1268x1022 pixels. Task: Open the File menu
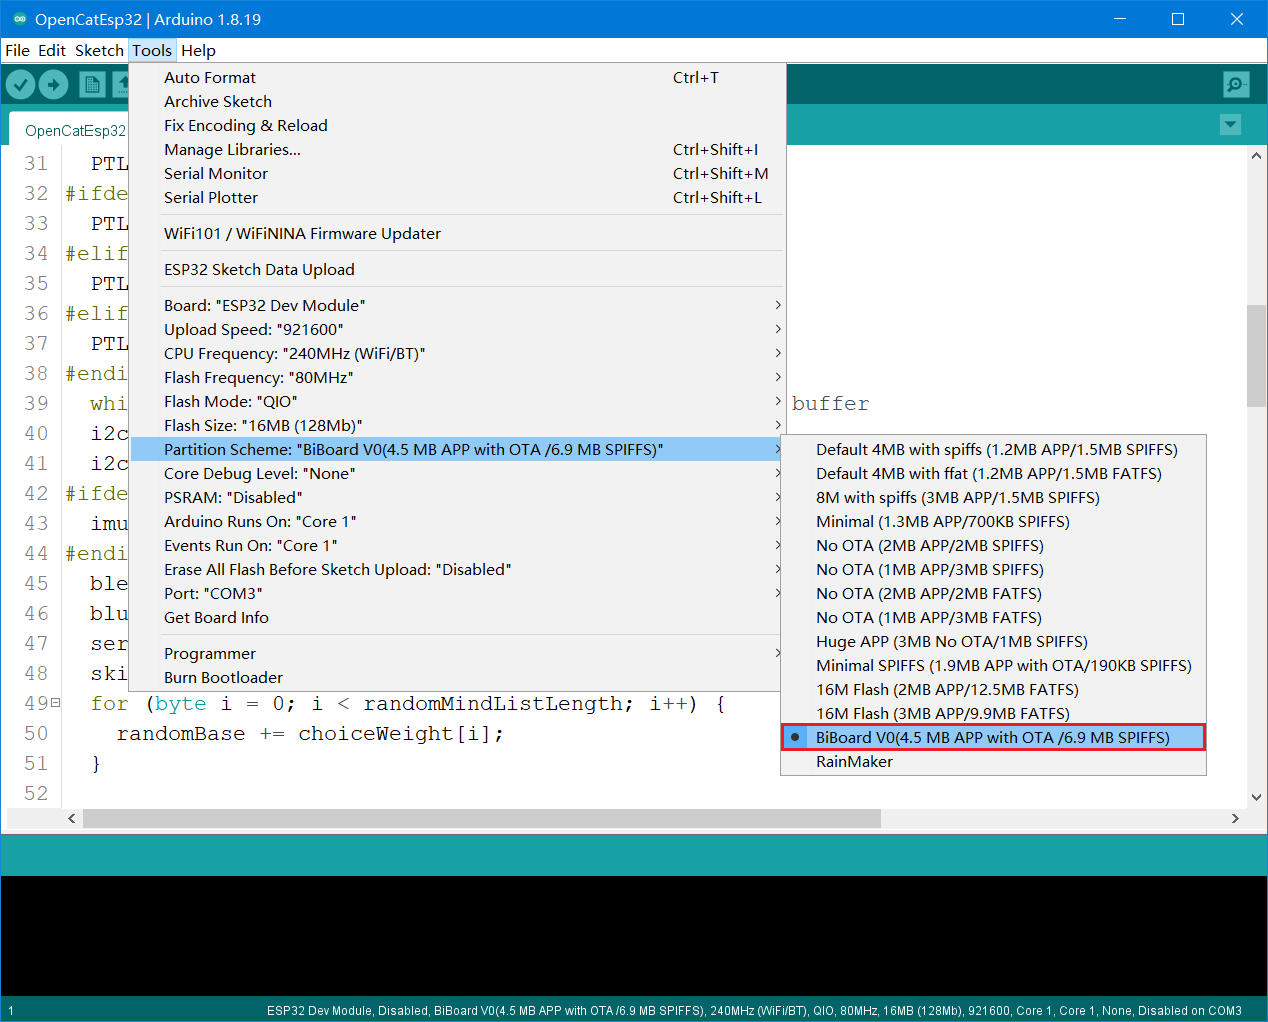click(x=18, y=50)
